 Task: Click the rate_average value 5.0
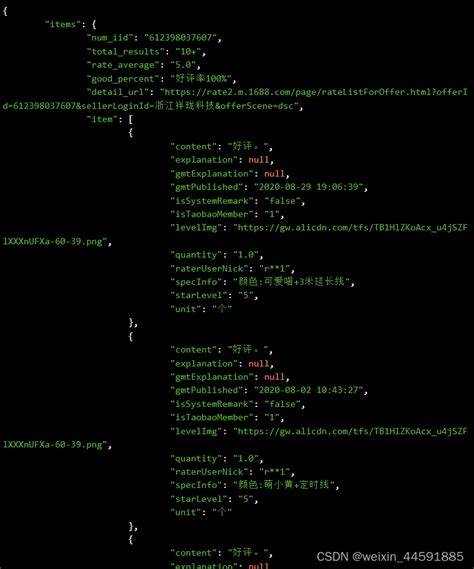[185, 65]
